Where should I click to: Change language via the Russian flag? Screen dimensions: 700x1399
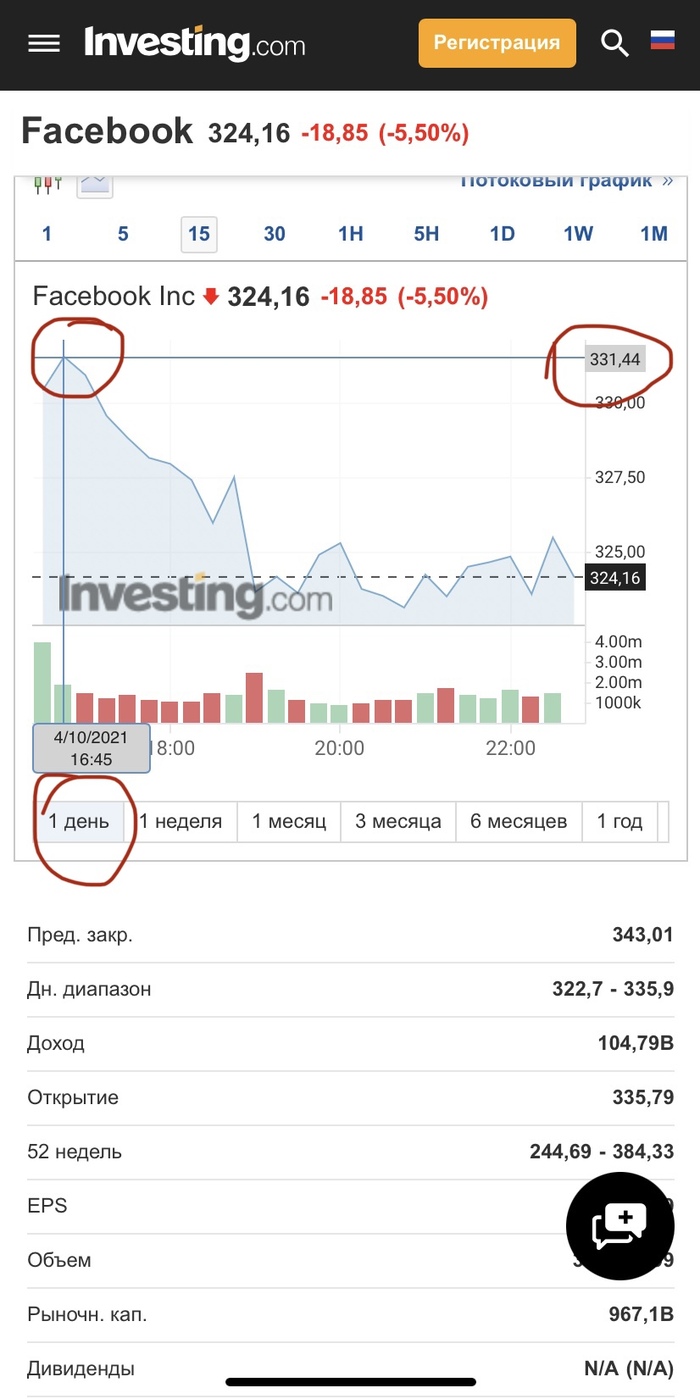point(662,40)
